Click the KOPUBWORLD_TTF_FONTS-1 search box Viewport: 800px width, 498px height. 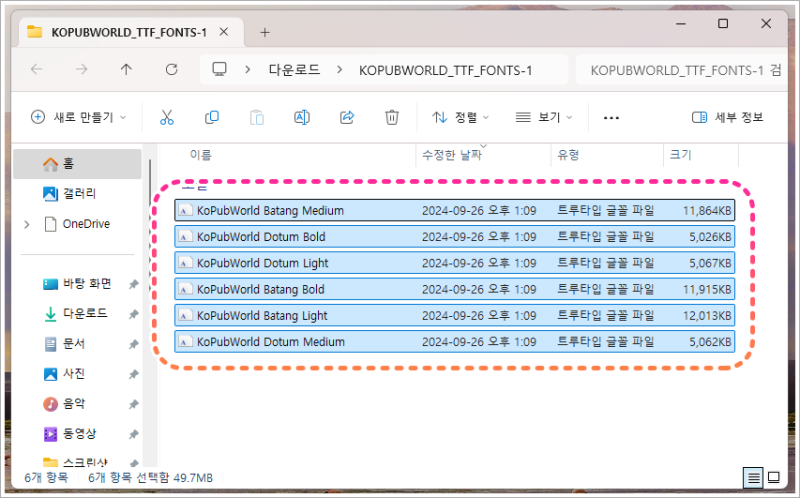coord(682,70)
